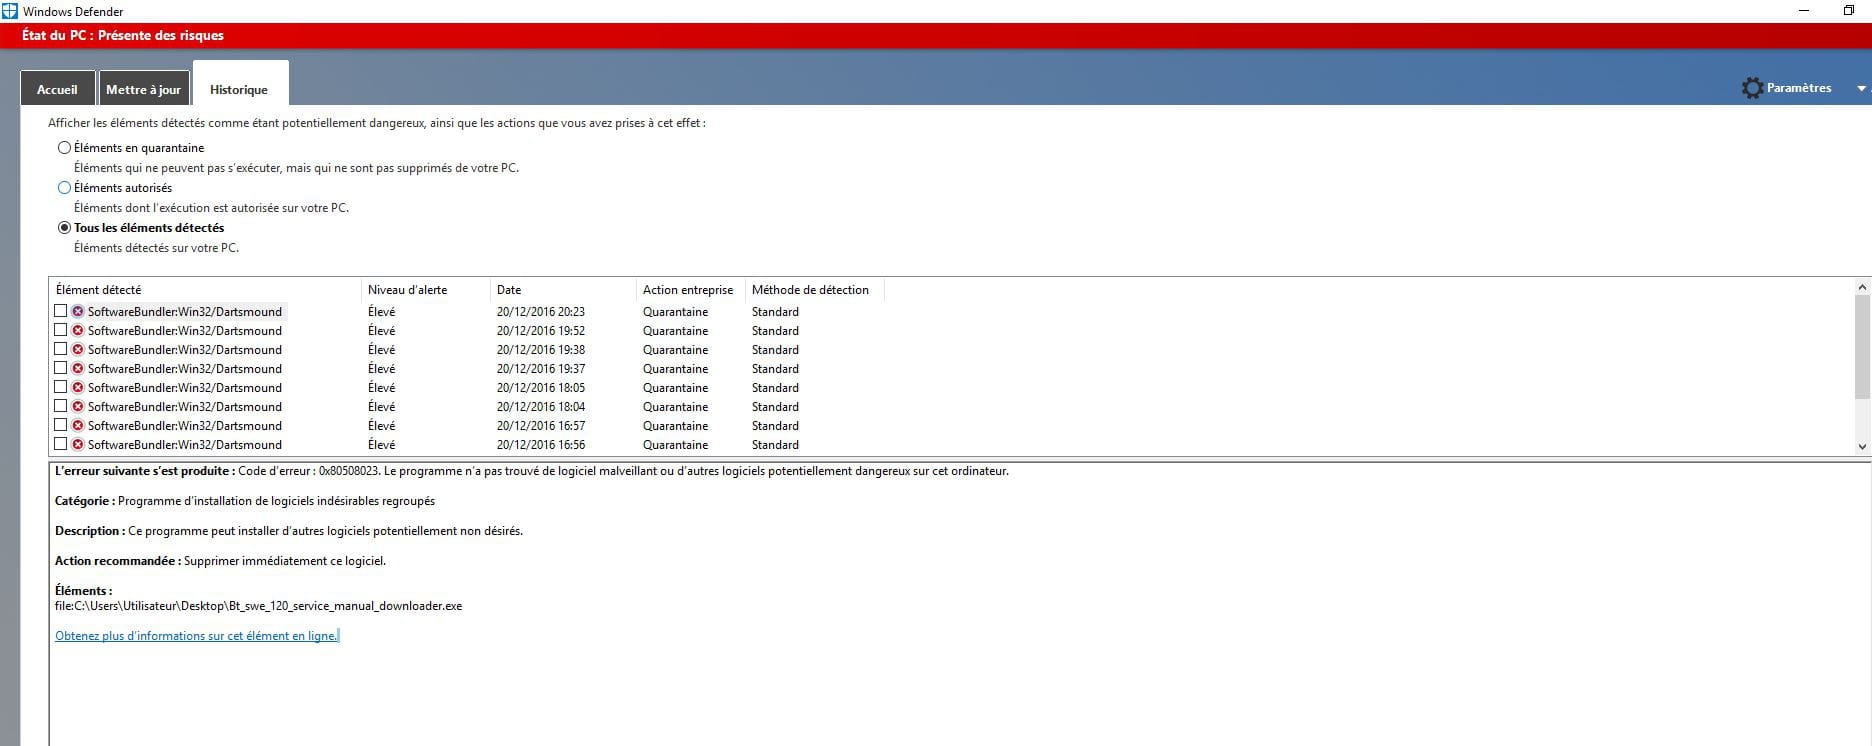Image resolution: width=1872 pixels, height=746 pixels.
Task: Select the SoftwareBundler entry dated 20/12/2016 16:56
Action: coord(185,445)
